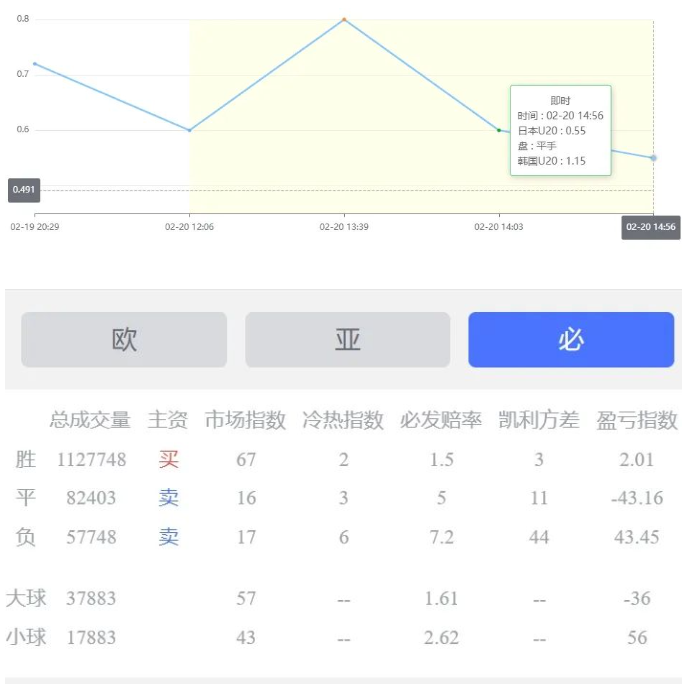Click the 市场指数 column header
The height and width of the screenshot is (684, 691).
(245, 420)
